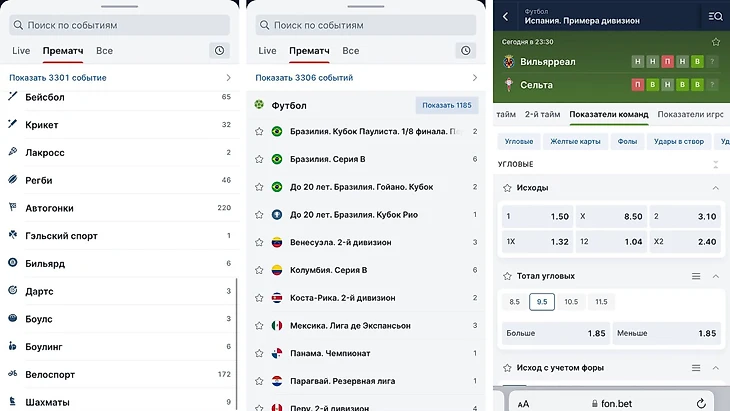The width and height of the screenshot is (730, 411).
Task: Click the Шахматы chess icon
Action: click(12, 402)
